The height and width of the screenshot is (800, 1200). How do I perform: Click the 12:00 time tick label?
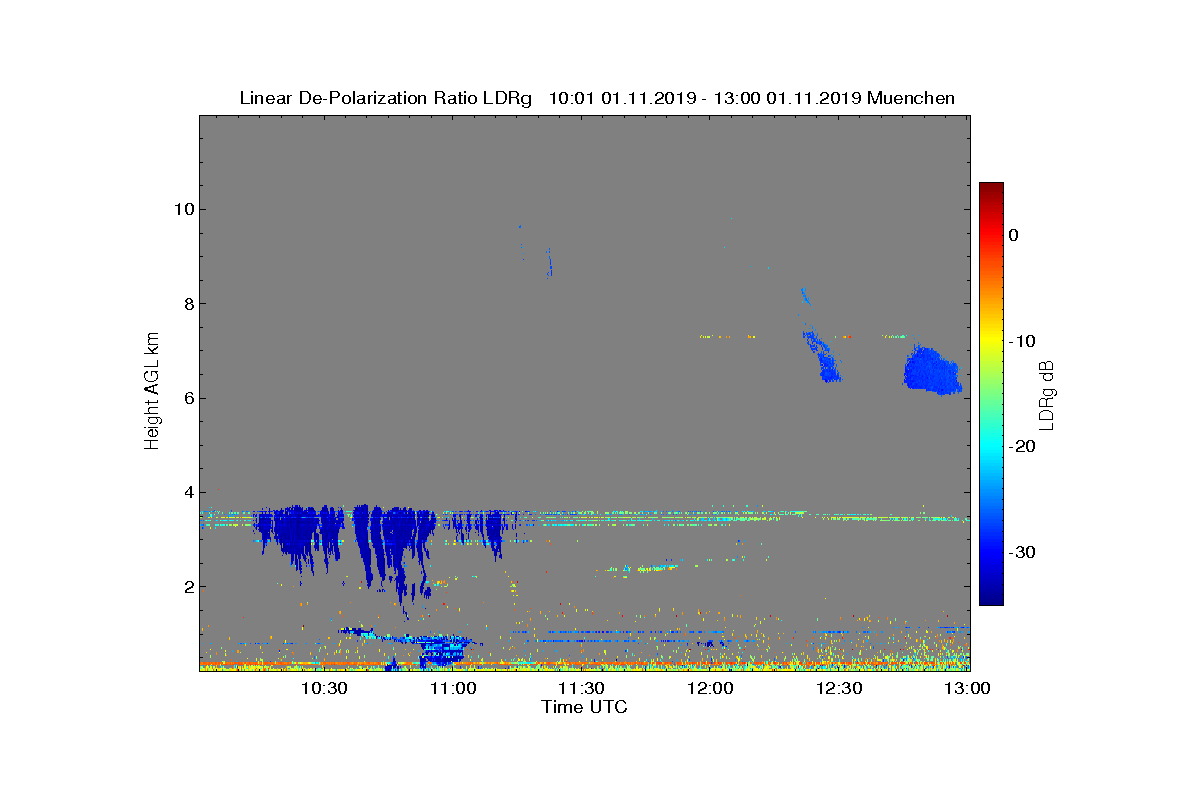point(710,688)
